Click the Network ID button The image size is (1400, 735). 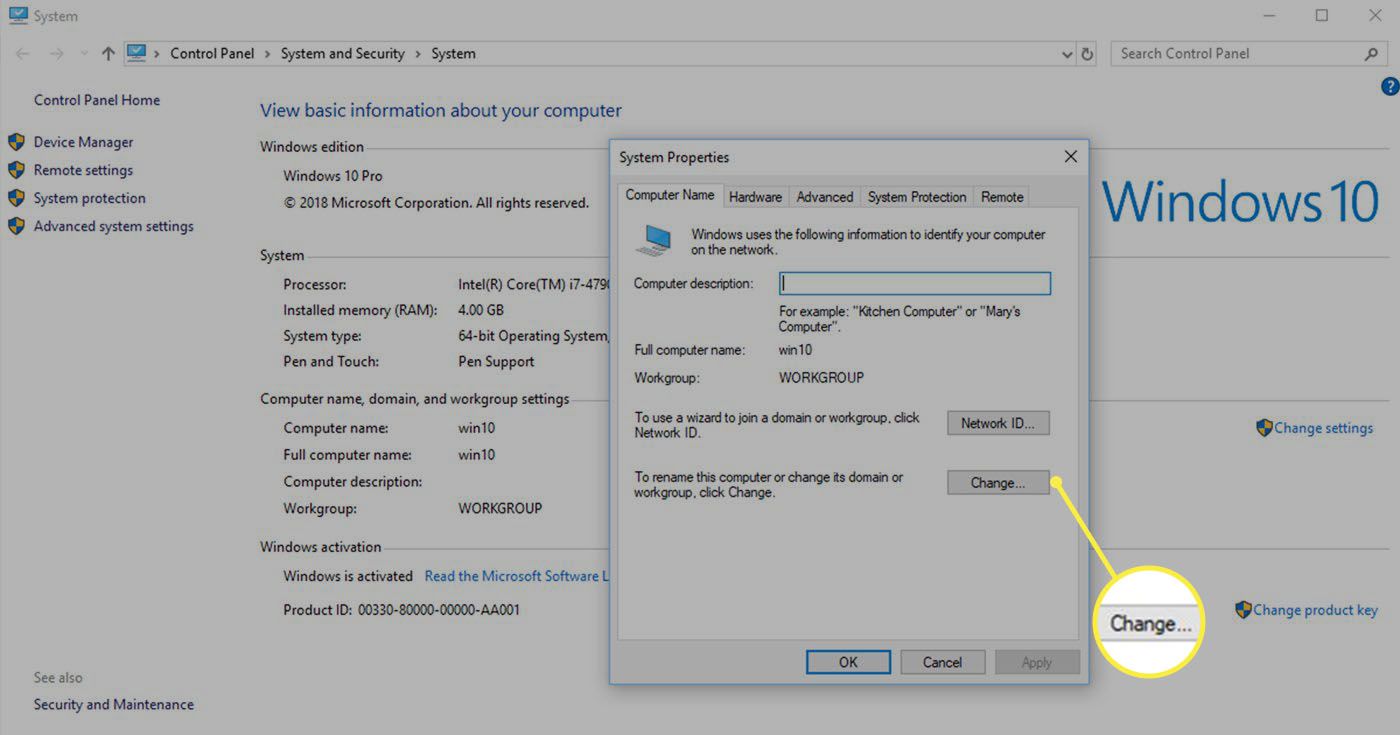(998, 423)
